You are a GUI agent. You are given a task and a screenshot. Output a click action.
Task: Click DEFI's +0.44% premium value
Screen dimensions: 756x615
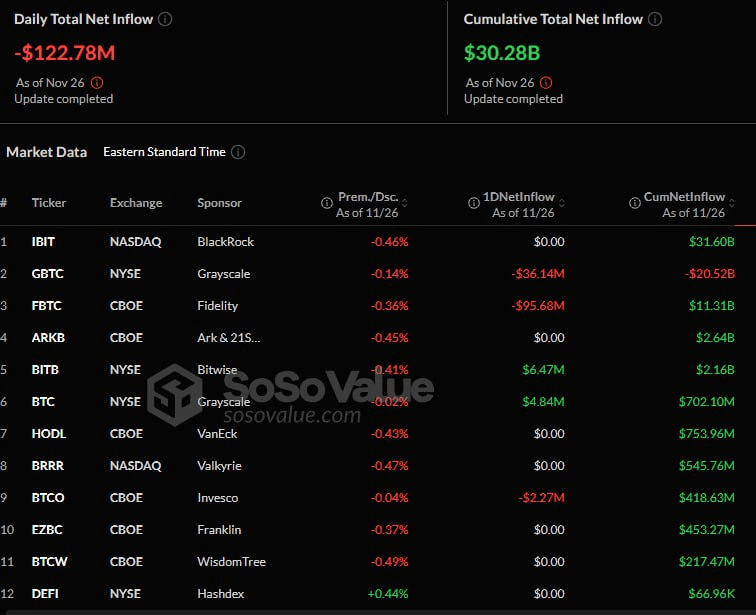(388, 594)
